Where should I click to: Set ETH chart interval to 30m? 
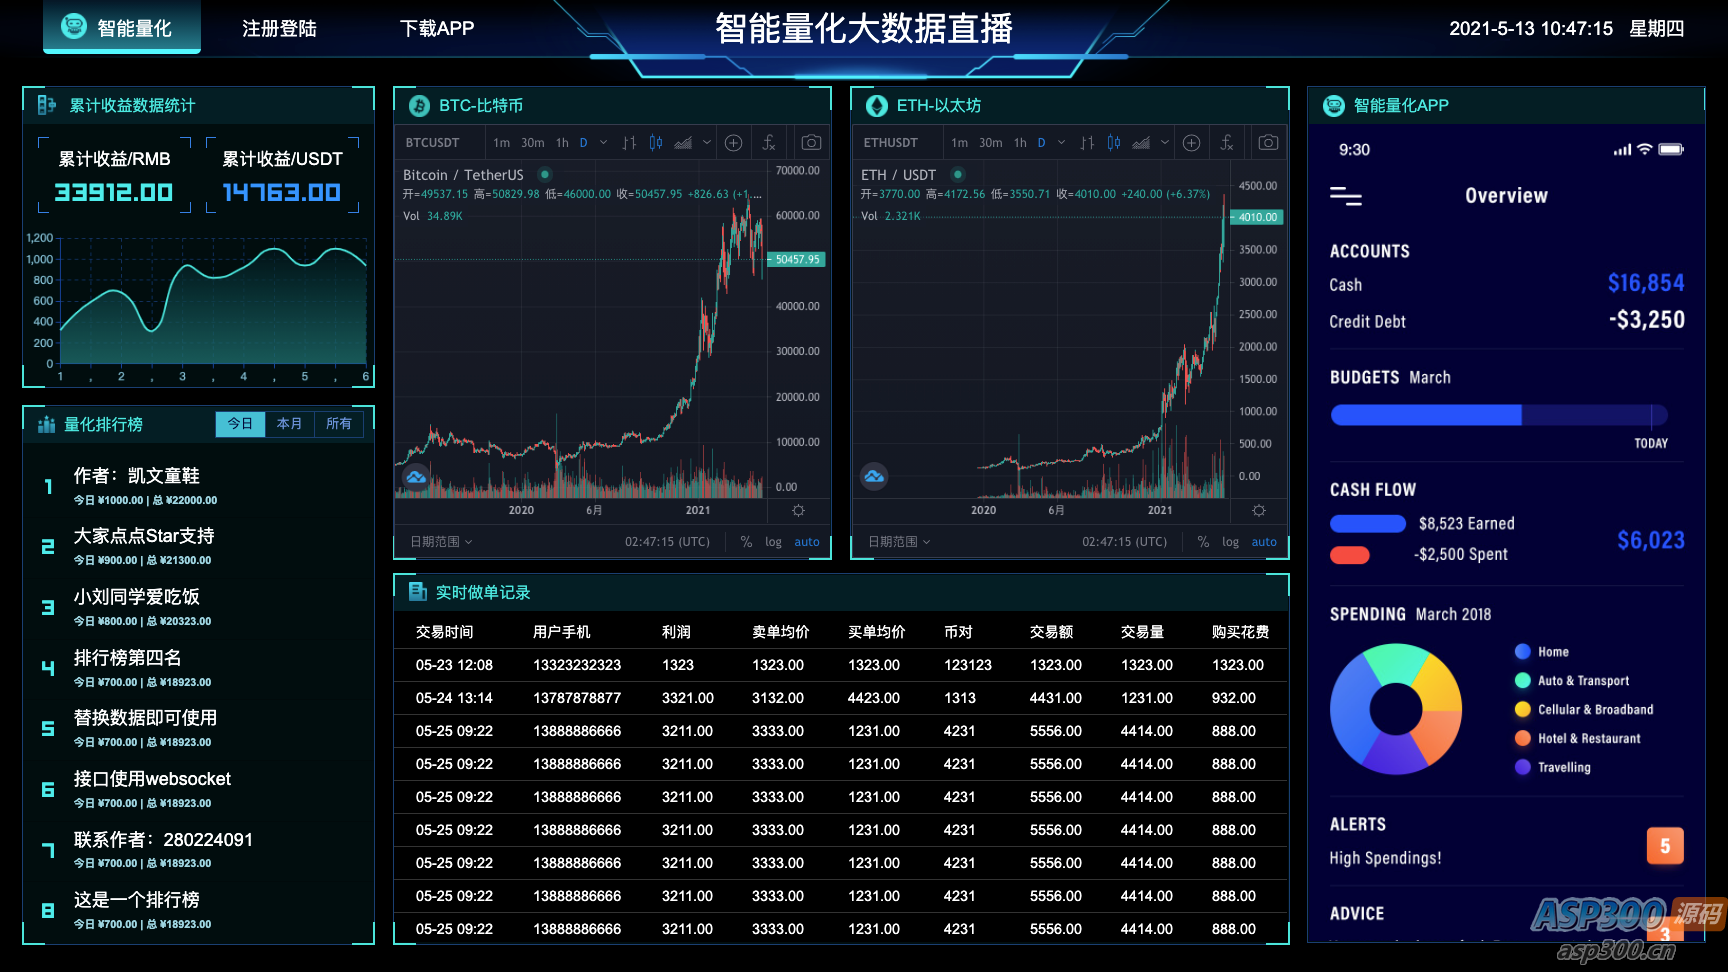[x=991, y=143]
